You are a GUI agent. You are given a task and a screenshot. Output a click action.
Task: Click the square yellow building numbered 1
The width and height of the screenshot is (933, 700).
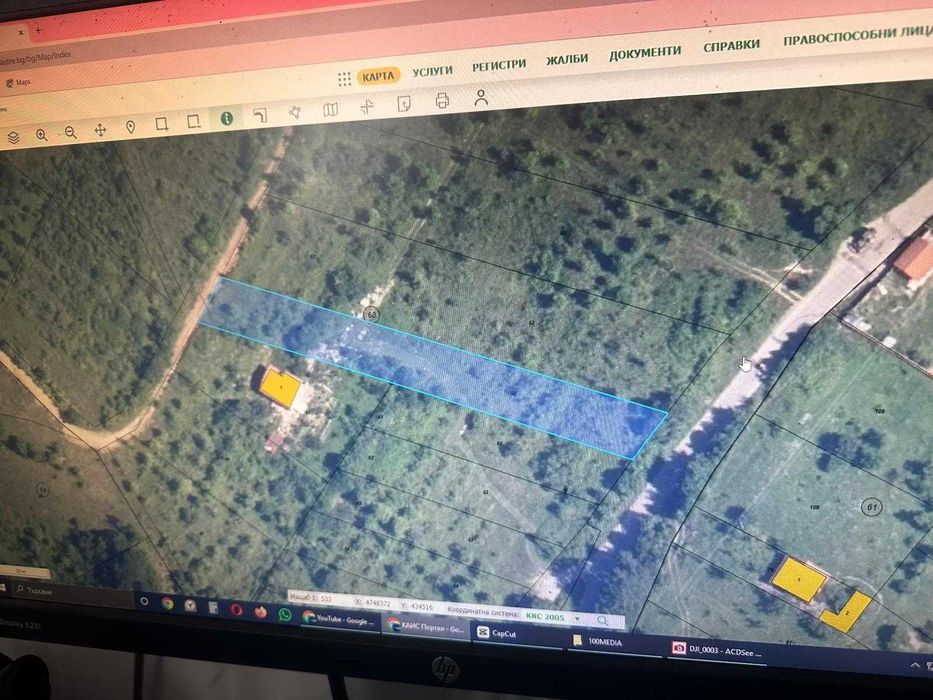point(799,579)
